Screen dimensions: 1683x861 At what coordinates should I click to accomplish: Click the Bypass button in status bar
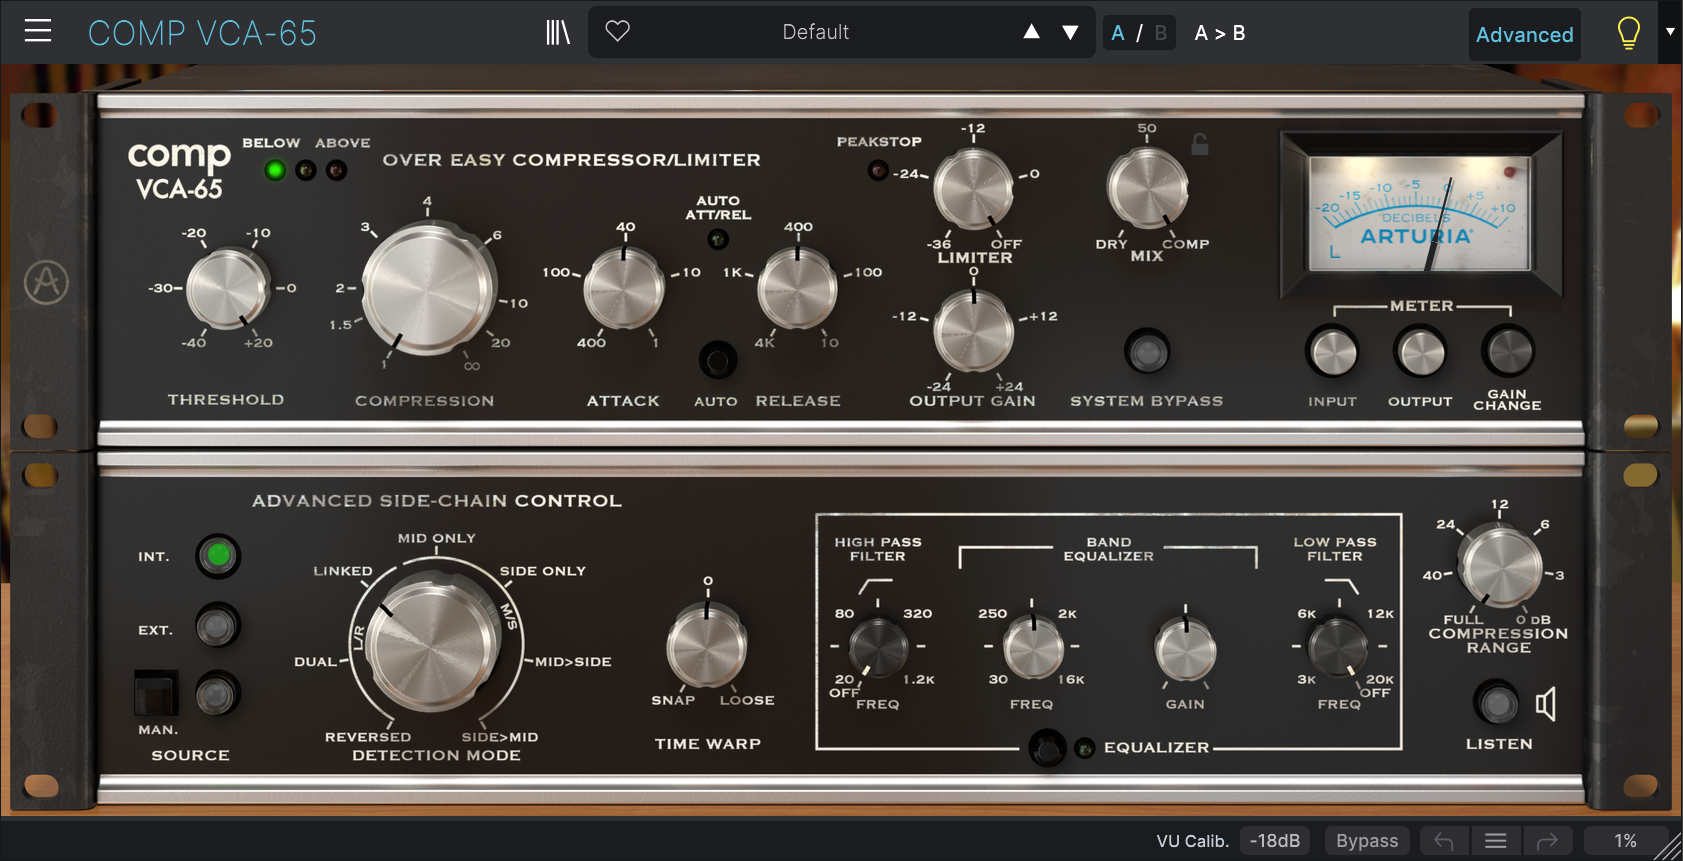pyautogui.click(x=1366, y=841)
